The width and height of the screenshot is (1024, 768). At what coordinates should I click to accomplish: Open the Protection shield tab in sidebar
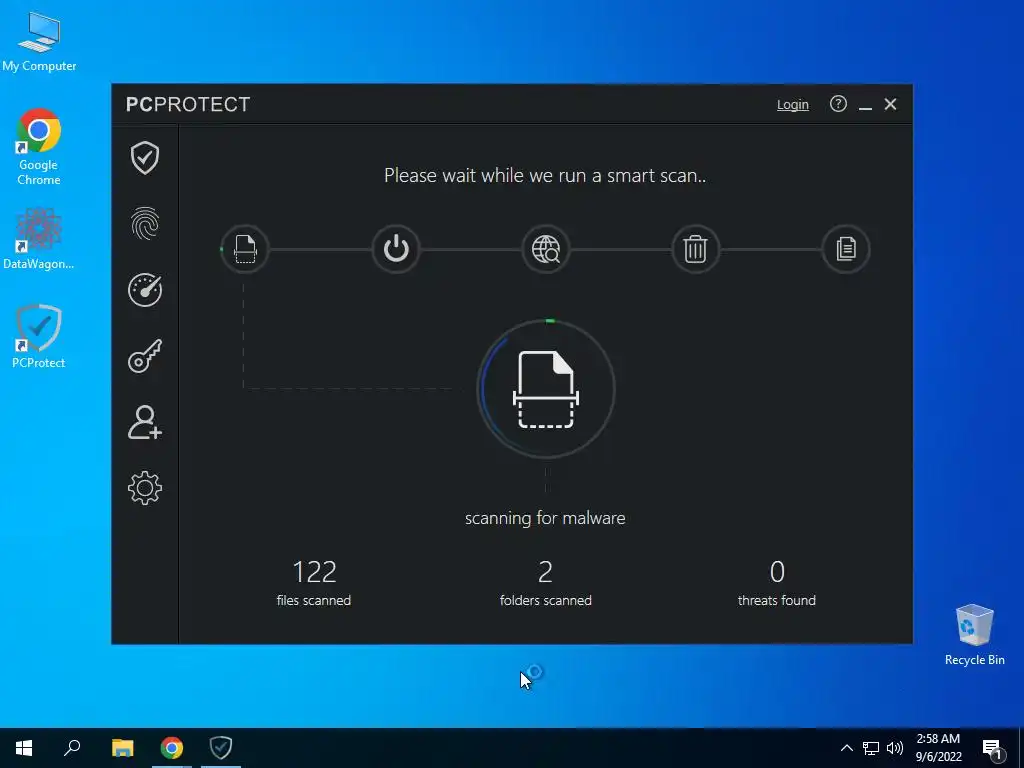coord(145,158)
